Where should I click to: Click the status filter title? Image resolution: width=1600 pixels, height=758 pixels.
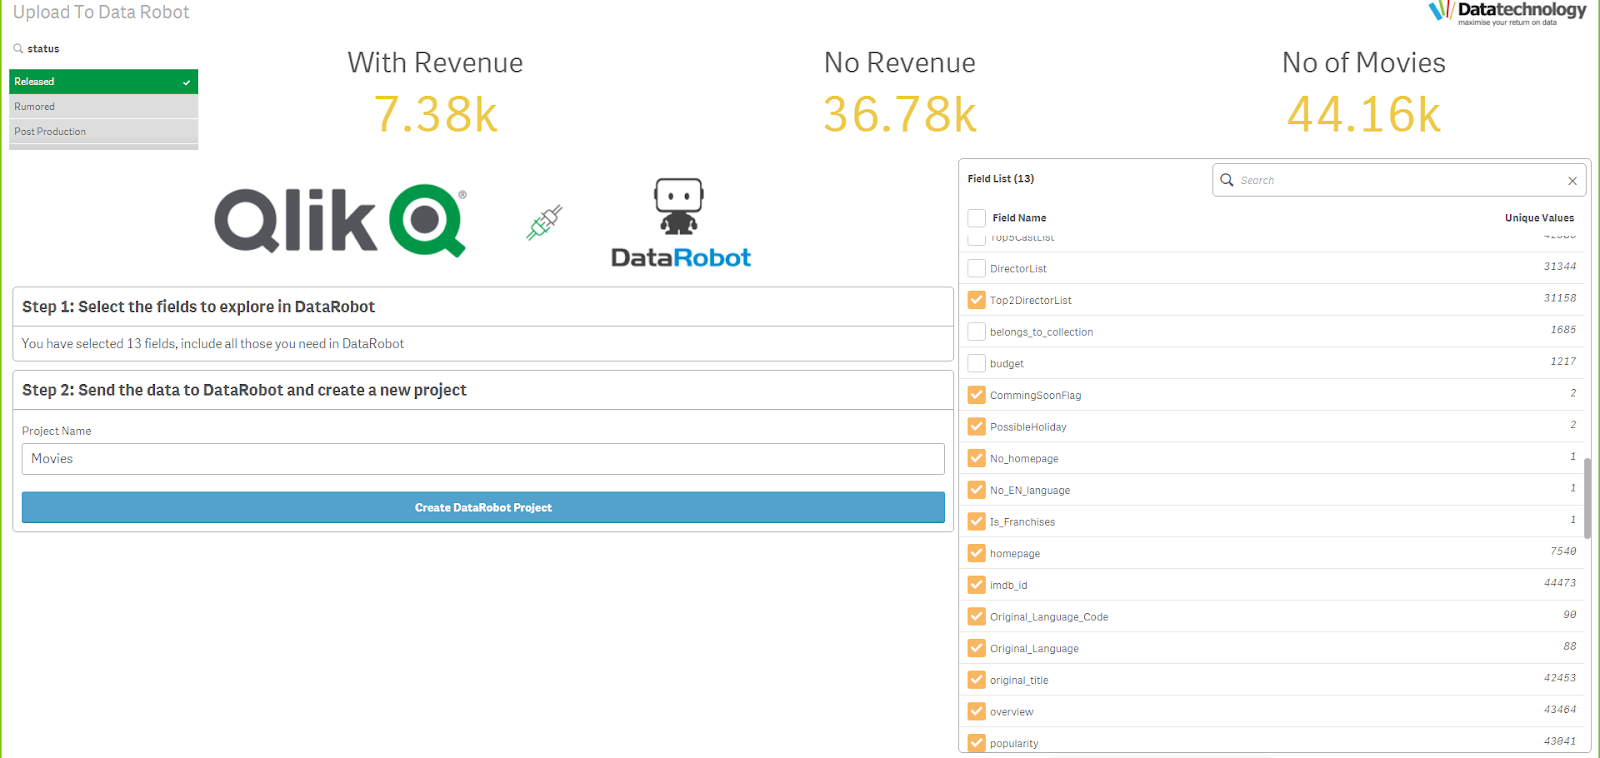43,49
